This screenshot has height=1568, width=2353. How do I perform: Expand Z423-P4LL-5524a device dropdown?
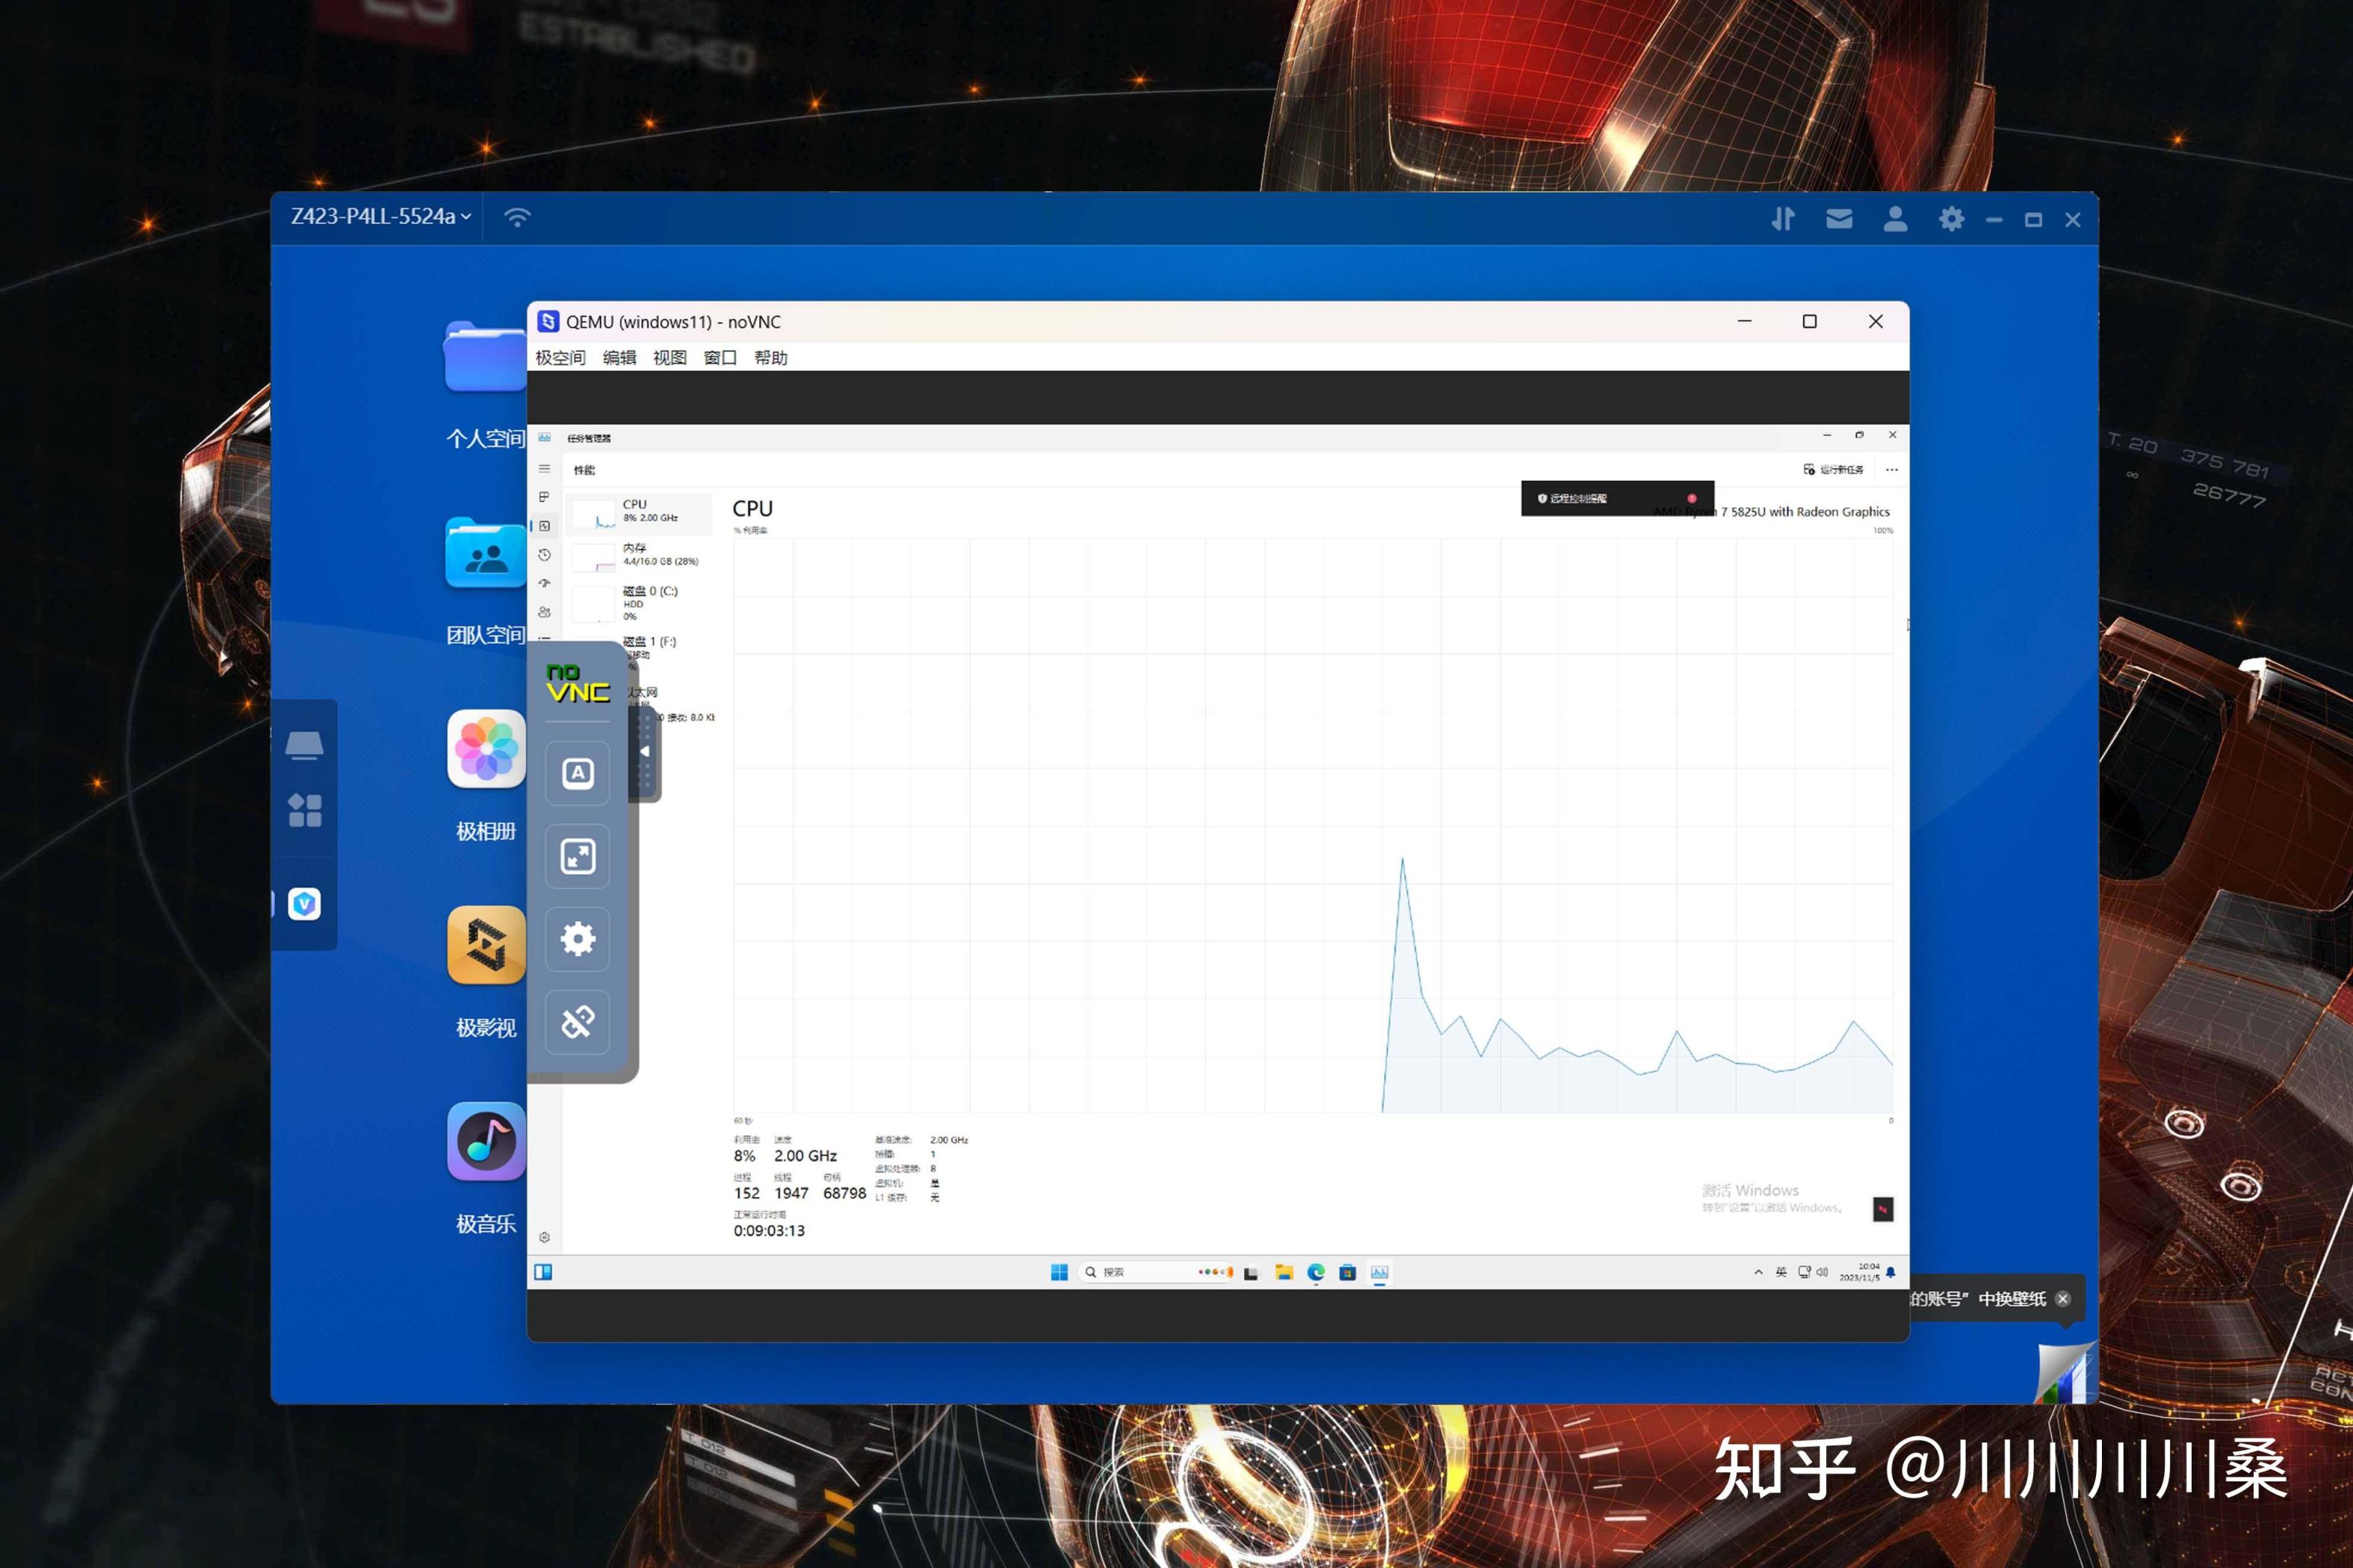point(380,217)
